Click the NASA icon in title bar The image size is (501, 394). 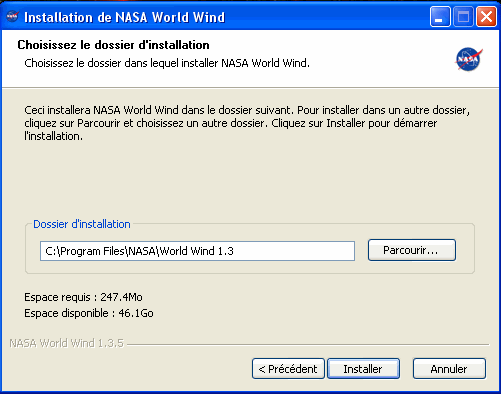coord(13,16)
